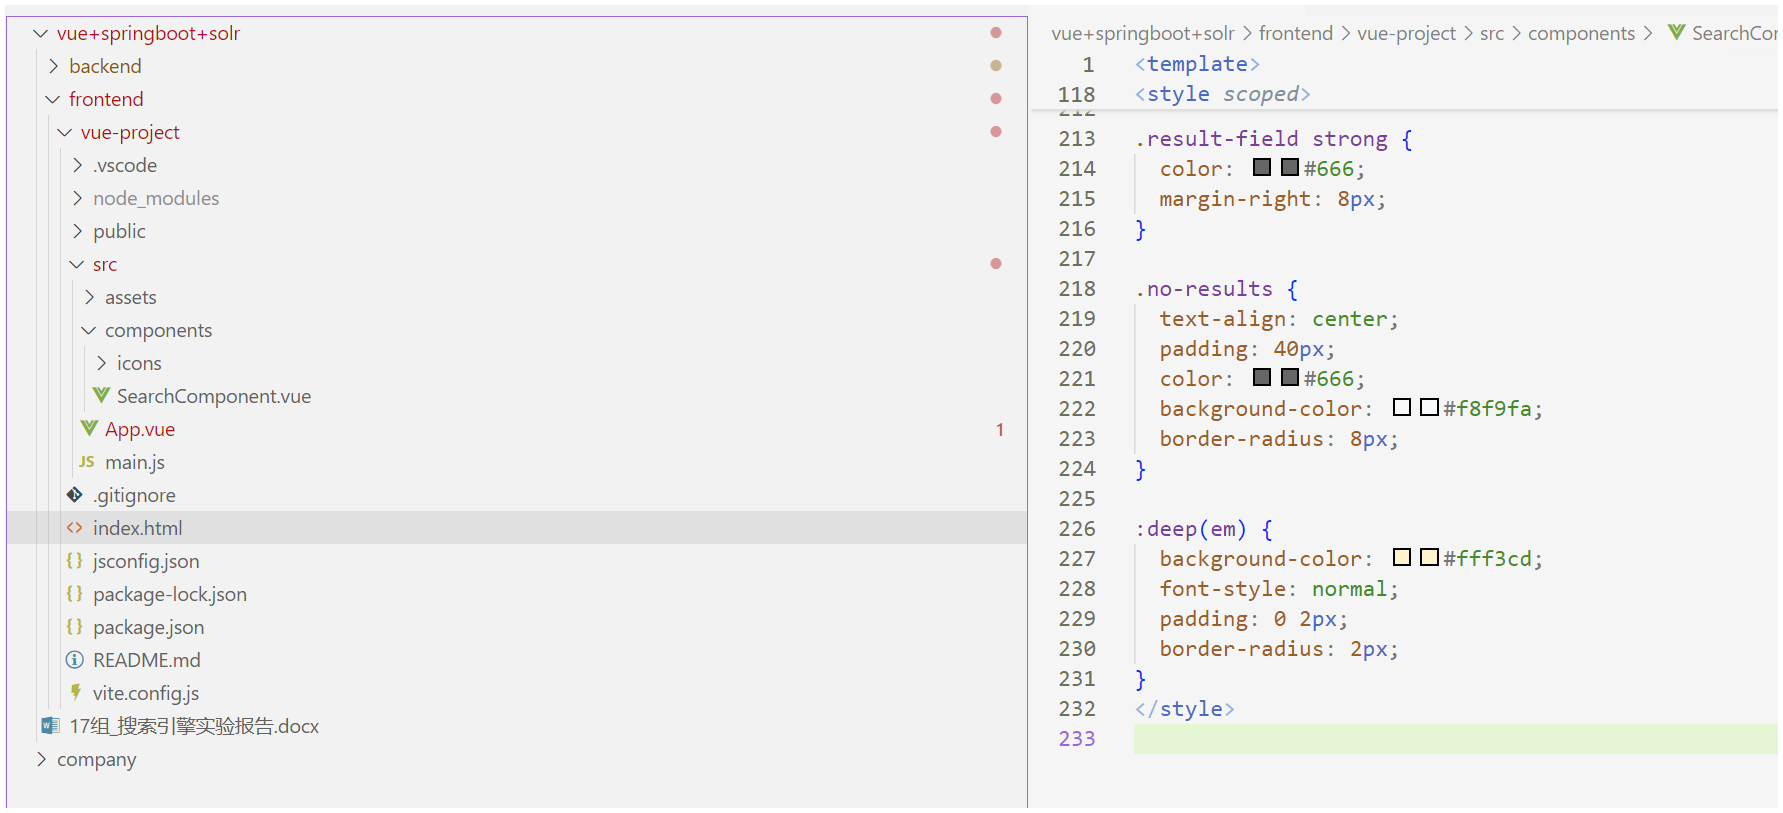Click the Word icon beside the docx file
Image resolution: width=1783 pixels, height=813 pixels.
pos(50,726)
